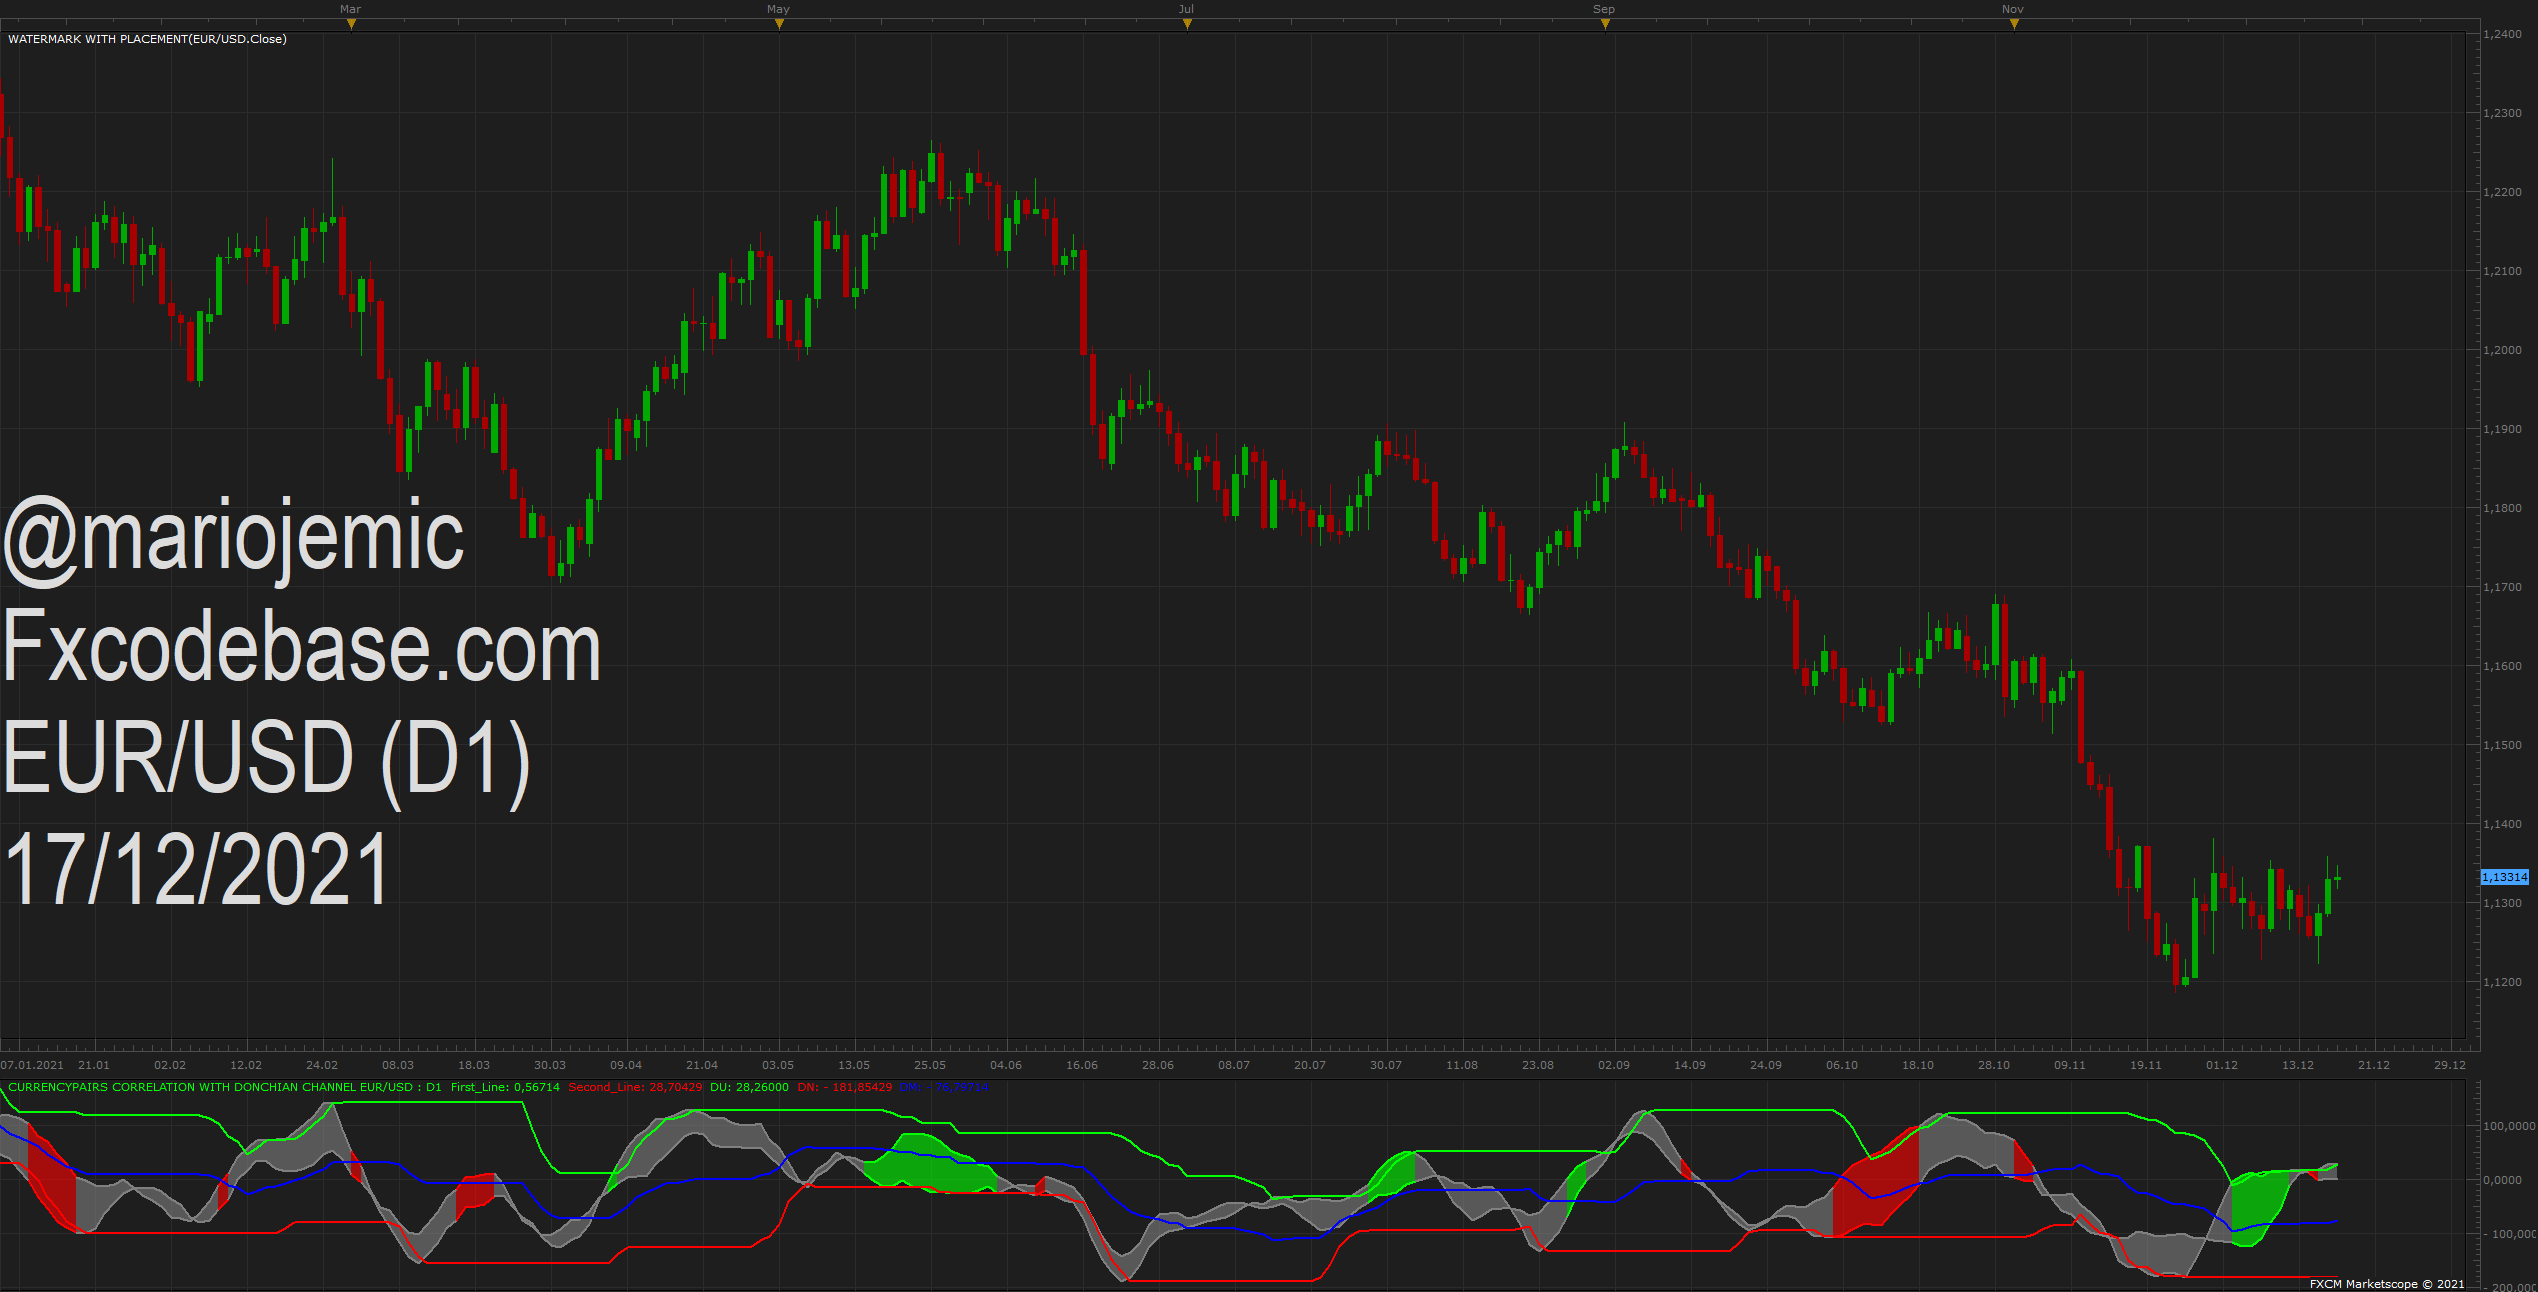Click the Jul month marker triangle
This screenshot has width=2538, height=1292.
pos(1187,24)
